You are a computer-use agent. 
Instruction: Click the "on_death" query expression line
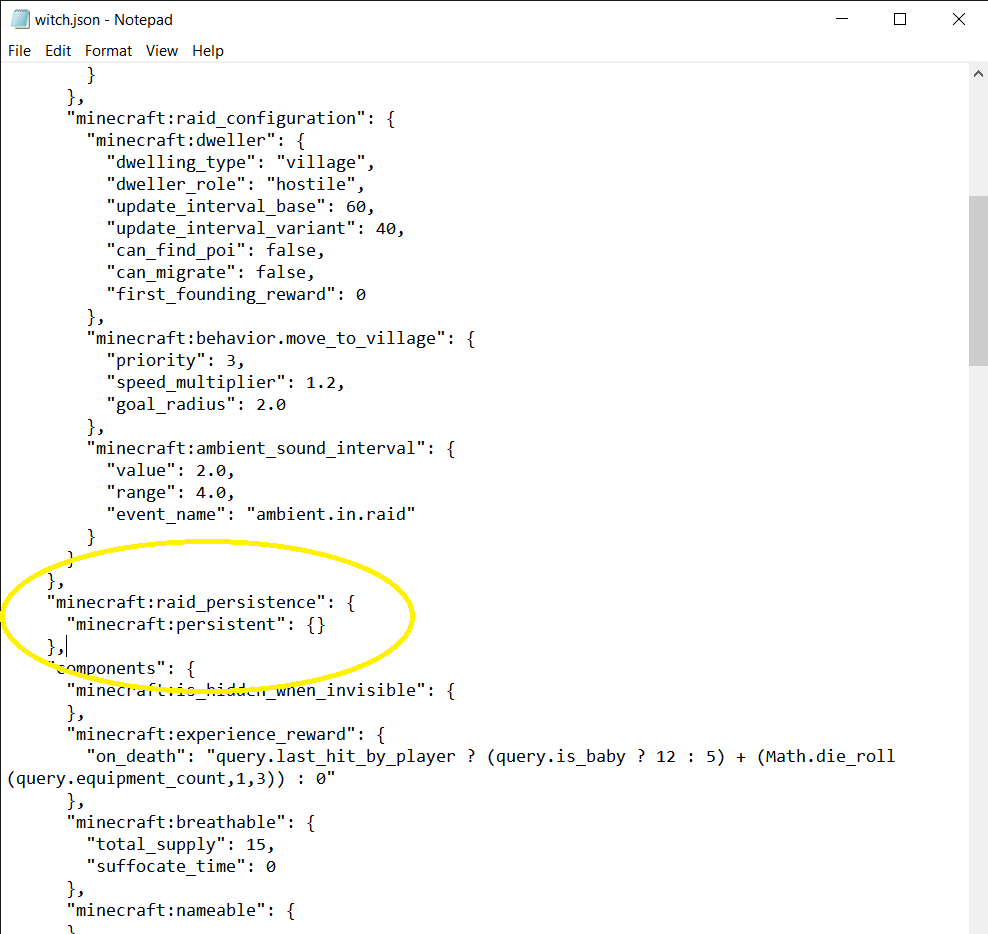(491, 757)
